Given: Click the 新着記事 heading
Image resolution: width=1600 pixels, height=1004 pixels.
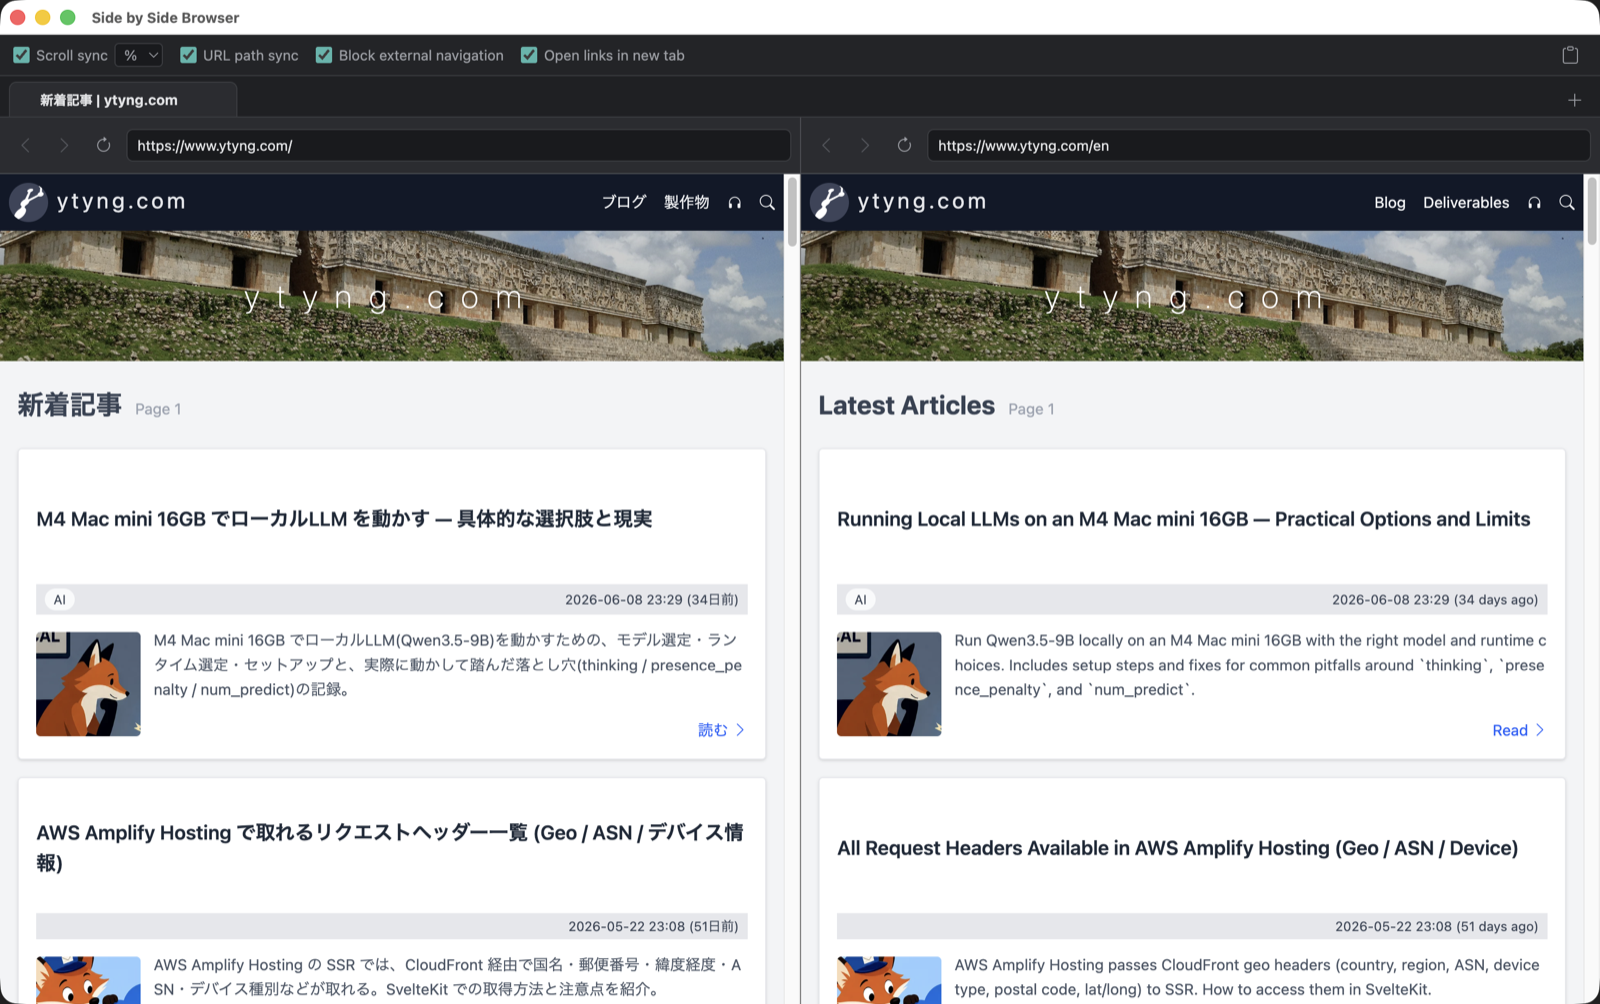Looking at the screenshot, I should tap(70, 405).
